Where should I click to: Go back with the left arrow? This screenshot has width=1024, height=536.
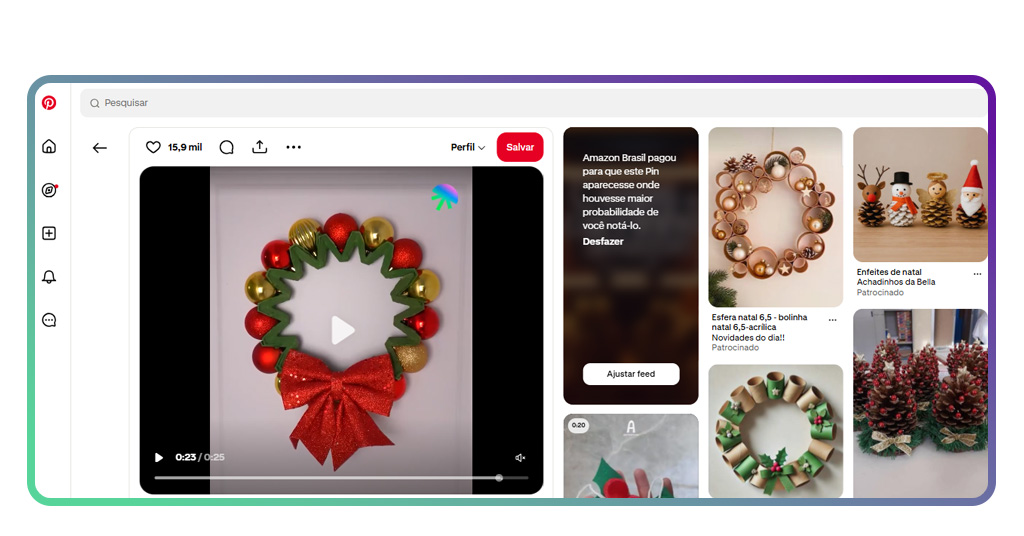(x=100, y=148)
